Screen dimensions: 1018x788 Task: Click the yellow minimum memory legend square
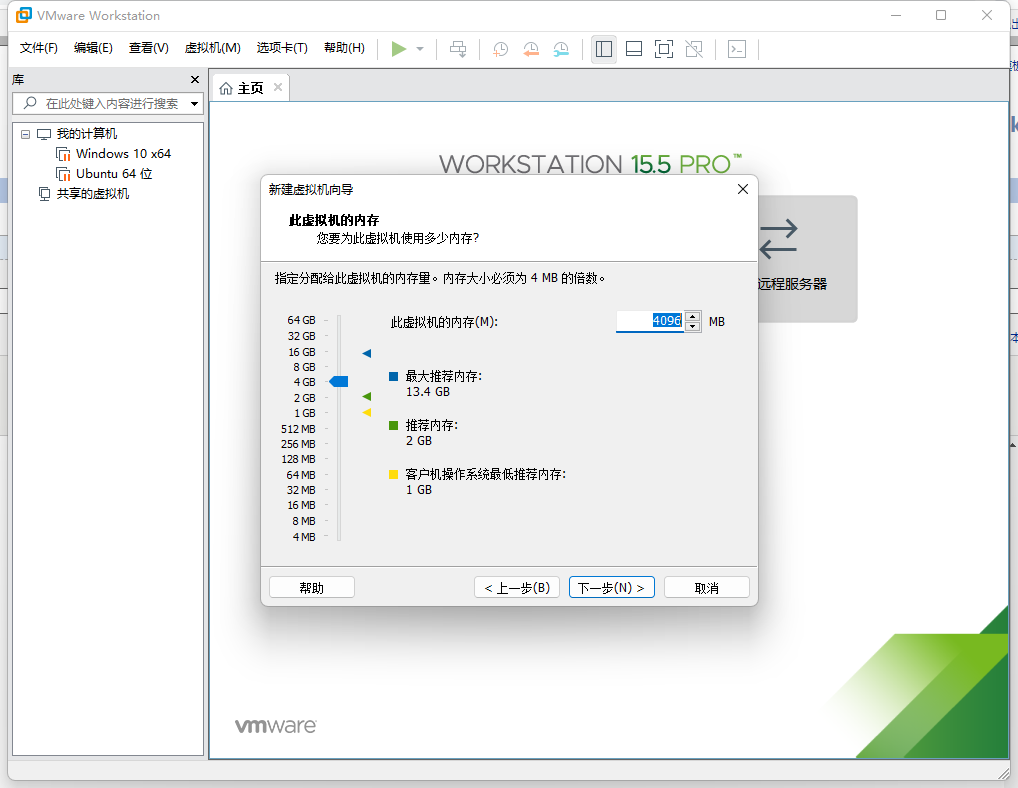393,474
